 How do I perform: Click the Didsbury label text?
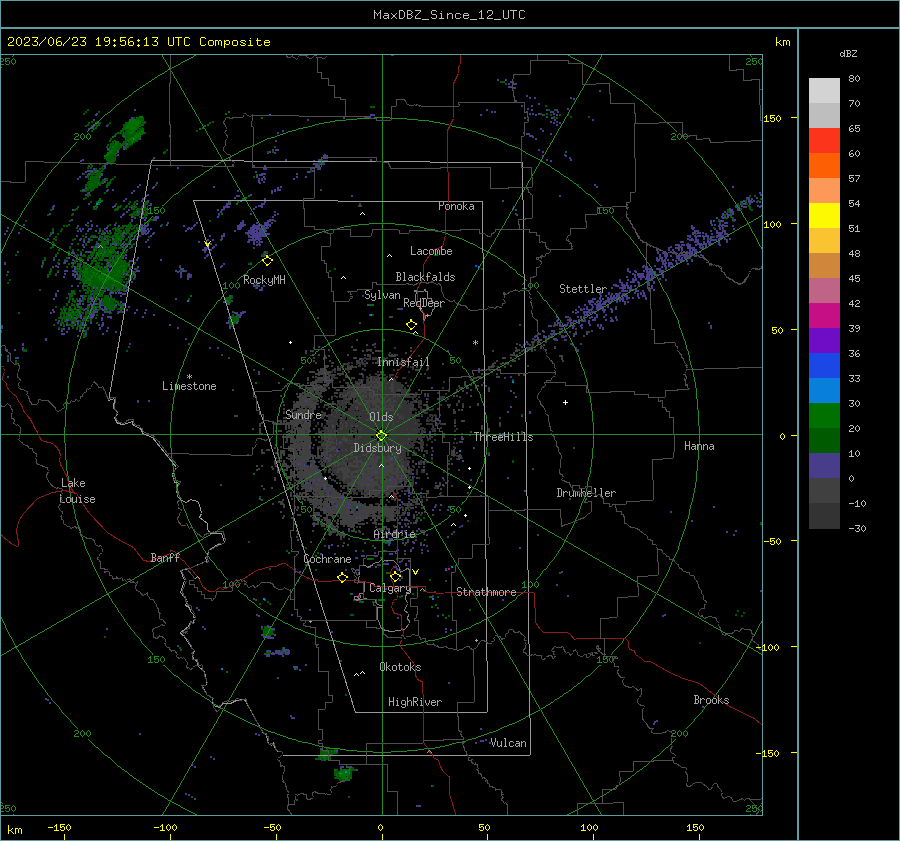(x=377, y=448)
